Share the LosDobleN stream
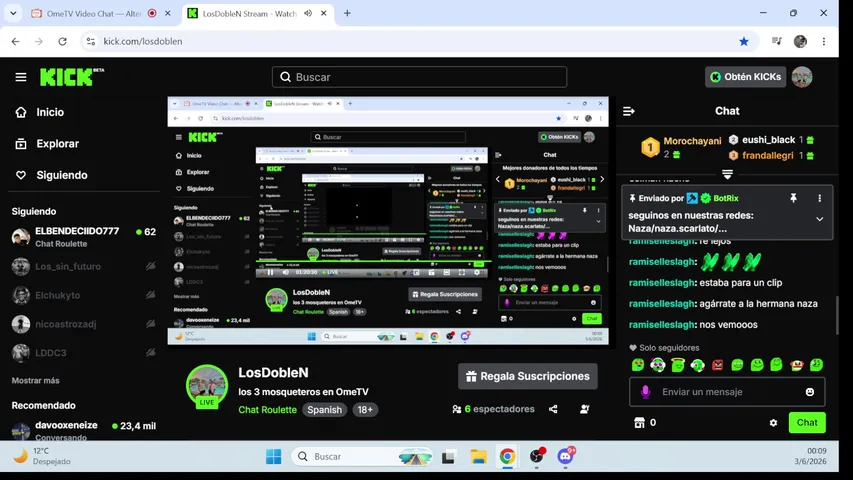The image size is (853, 480). pyautogui.click(x=553, y=409)
